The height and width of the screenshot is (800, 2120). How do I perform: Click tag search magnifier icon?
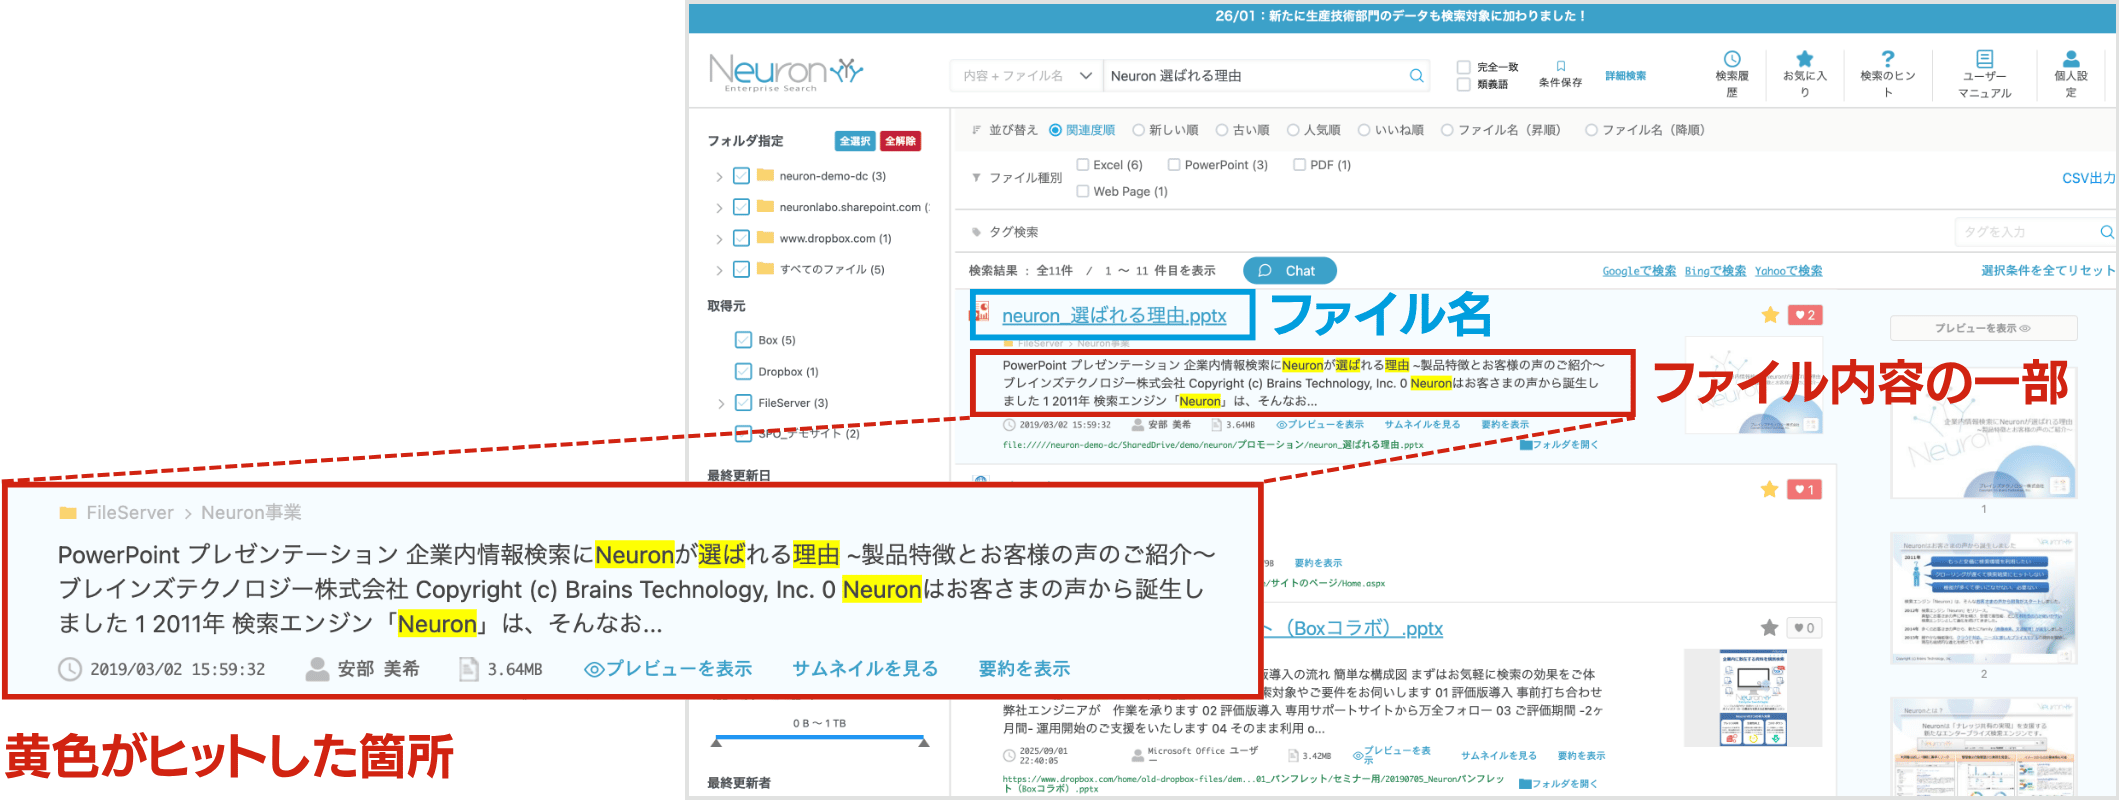tap(2106, 232)
